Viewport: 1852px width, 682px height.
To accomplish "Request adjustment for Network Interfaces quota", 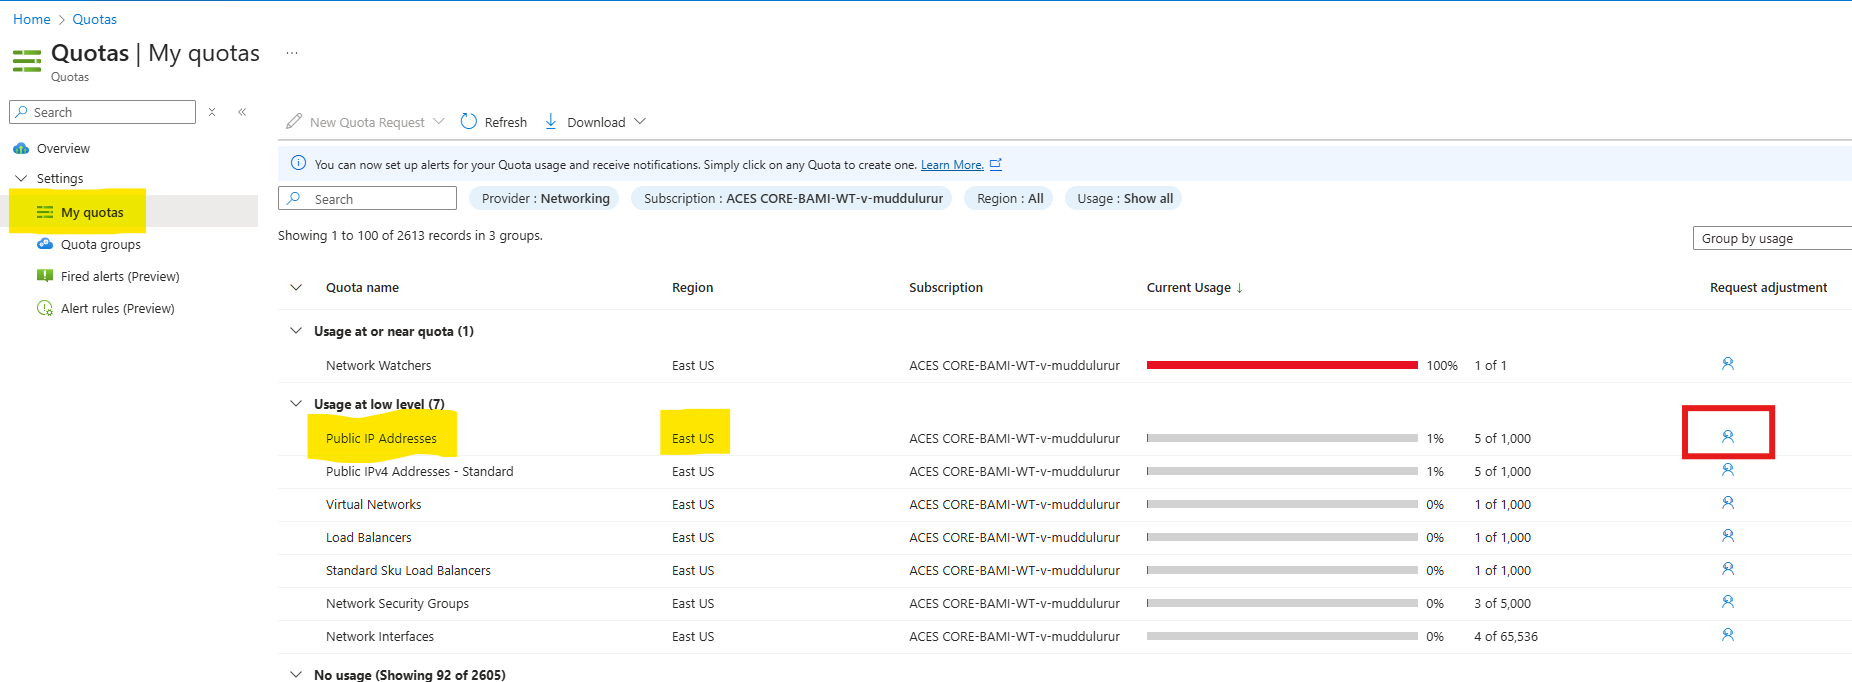I will [x=1727, y=635].
